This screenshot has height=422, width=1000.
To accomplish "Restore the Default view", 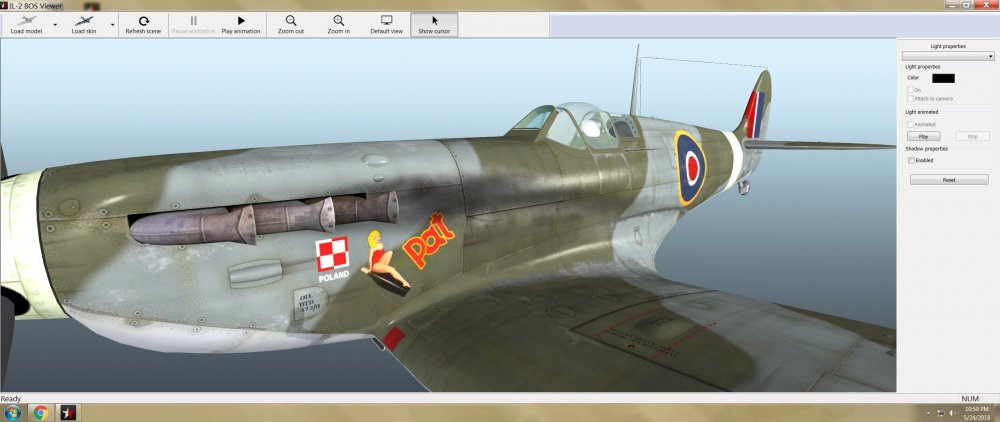I will (386, 25).
